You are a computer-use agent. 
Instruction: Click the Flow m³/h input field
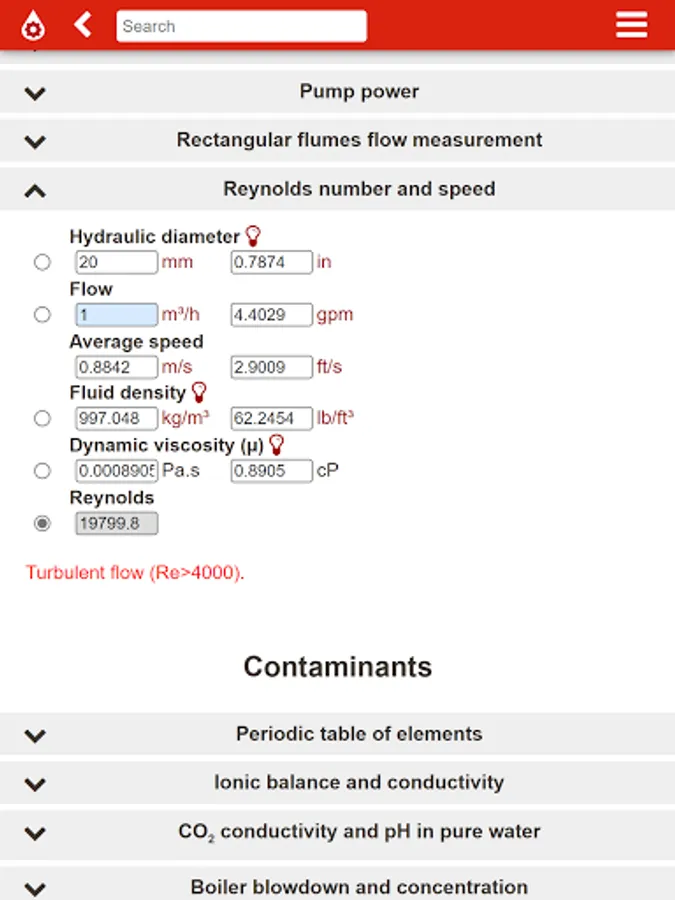point(116,315)
